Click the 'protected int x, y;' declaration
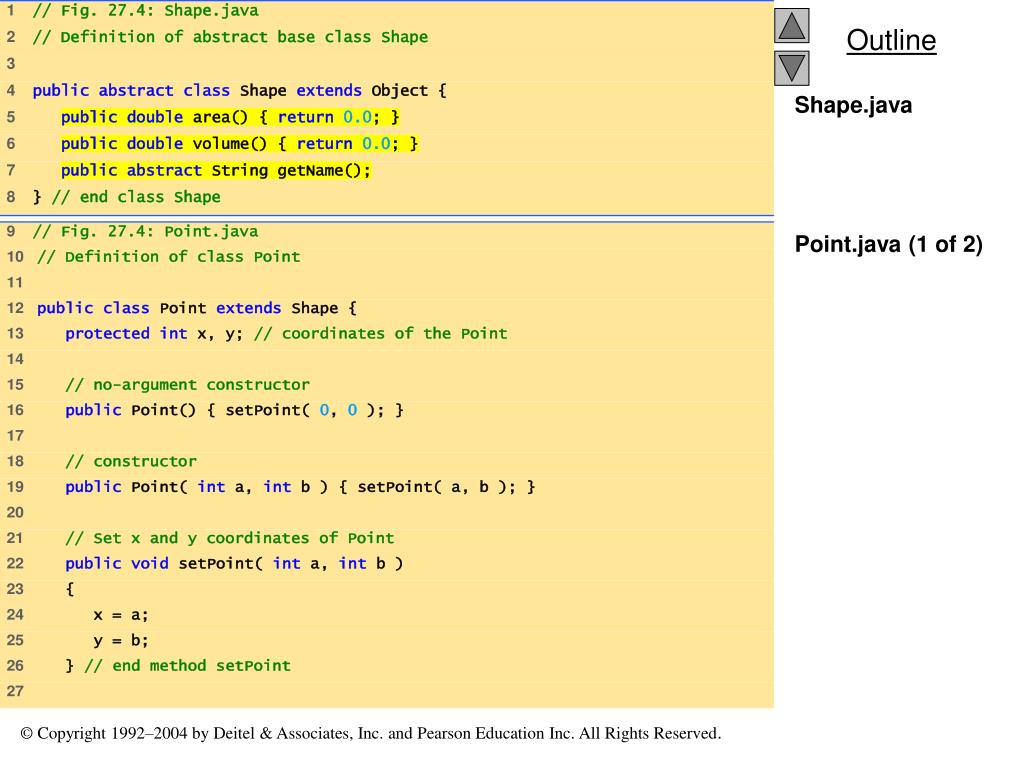Image resolution: width=1024 pixels, height=768 pixels. pyautogui.click(x=153, y=334)
